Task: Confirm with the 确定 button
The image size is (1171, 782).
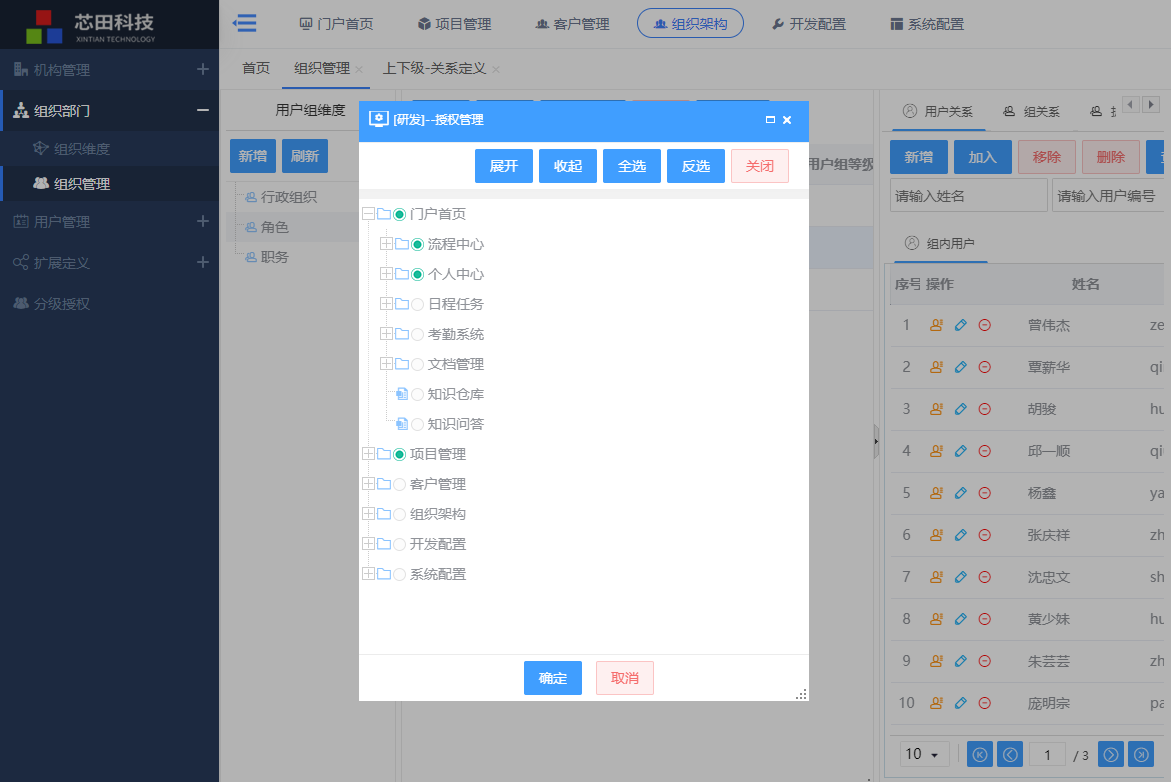Action: pyautogui.click(x=553, y=678)
